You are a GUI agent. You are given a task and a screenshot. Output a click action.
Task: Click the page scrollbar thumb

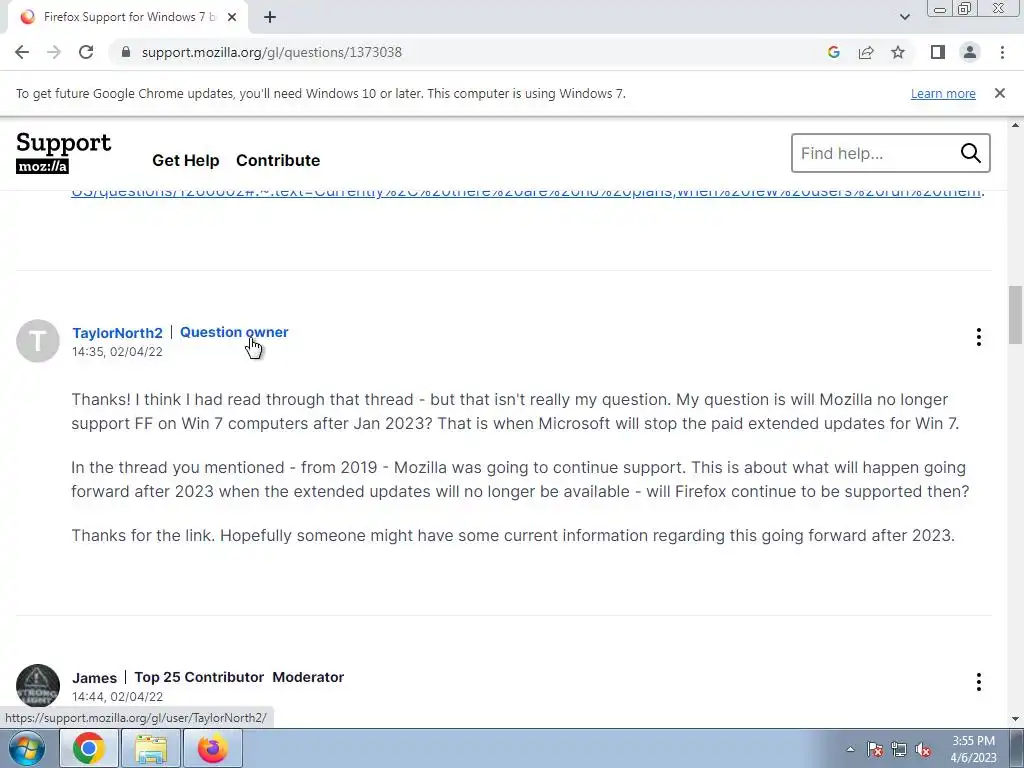1015,315
